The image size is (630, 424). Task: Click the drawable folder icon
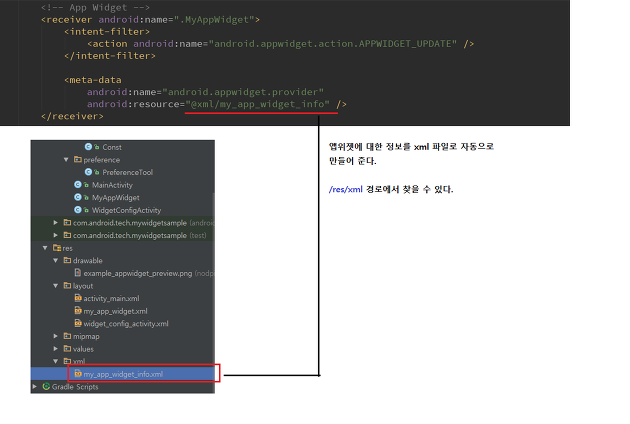pos(67,260)
